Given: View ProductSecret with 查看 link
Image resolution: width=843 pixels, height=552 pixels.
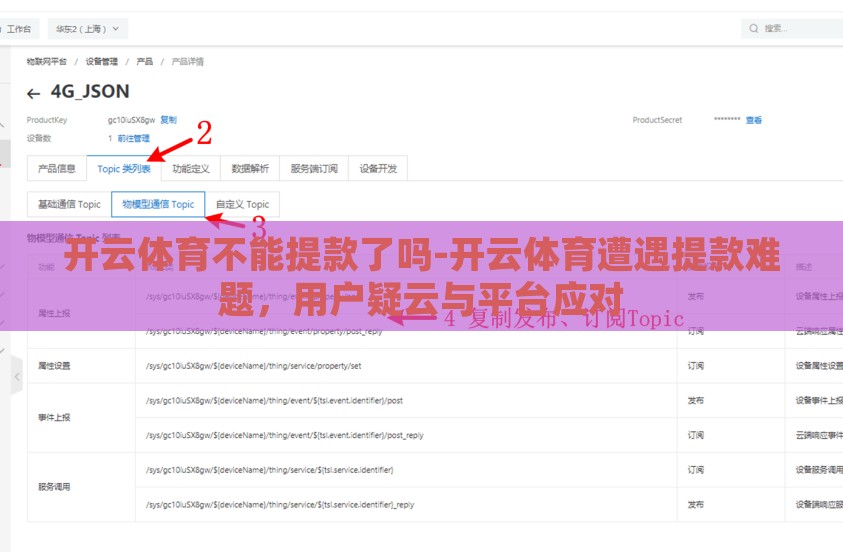Looking at the screenshot, I should pos(754,119).
